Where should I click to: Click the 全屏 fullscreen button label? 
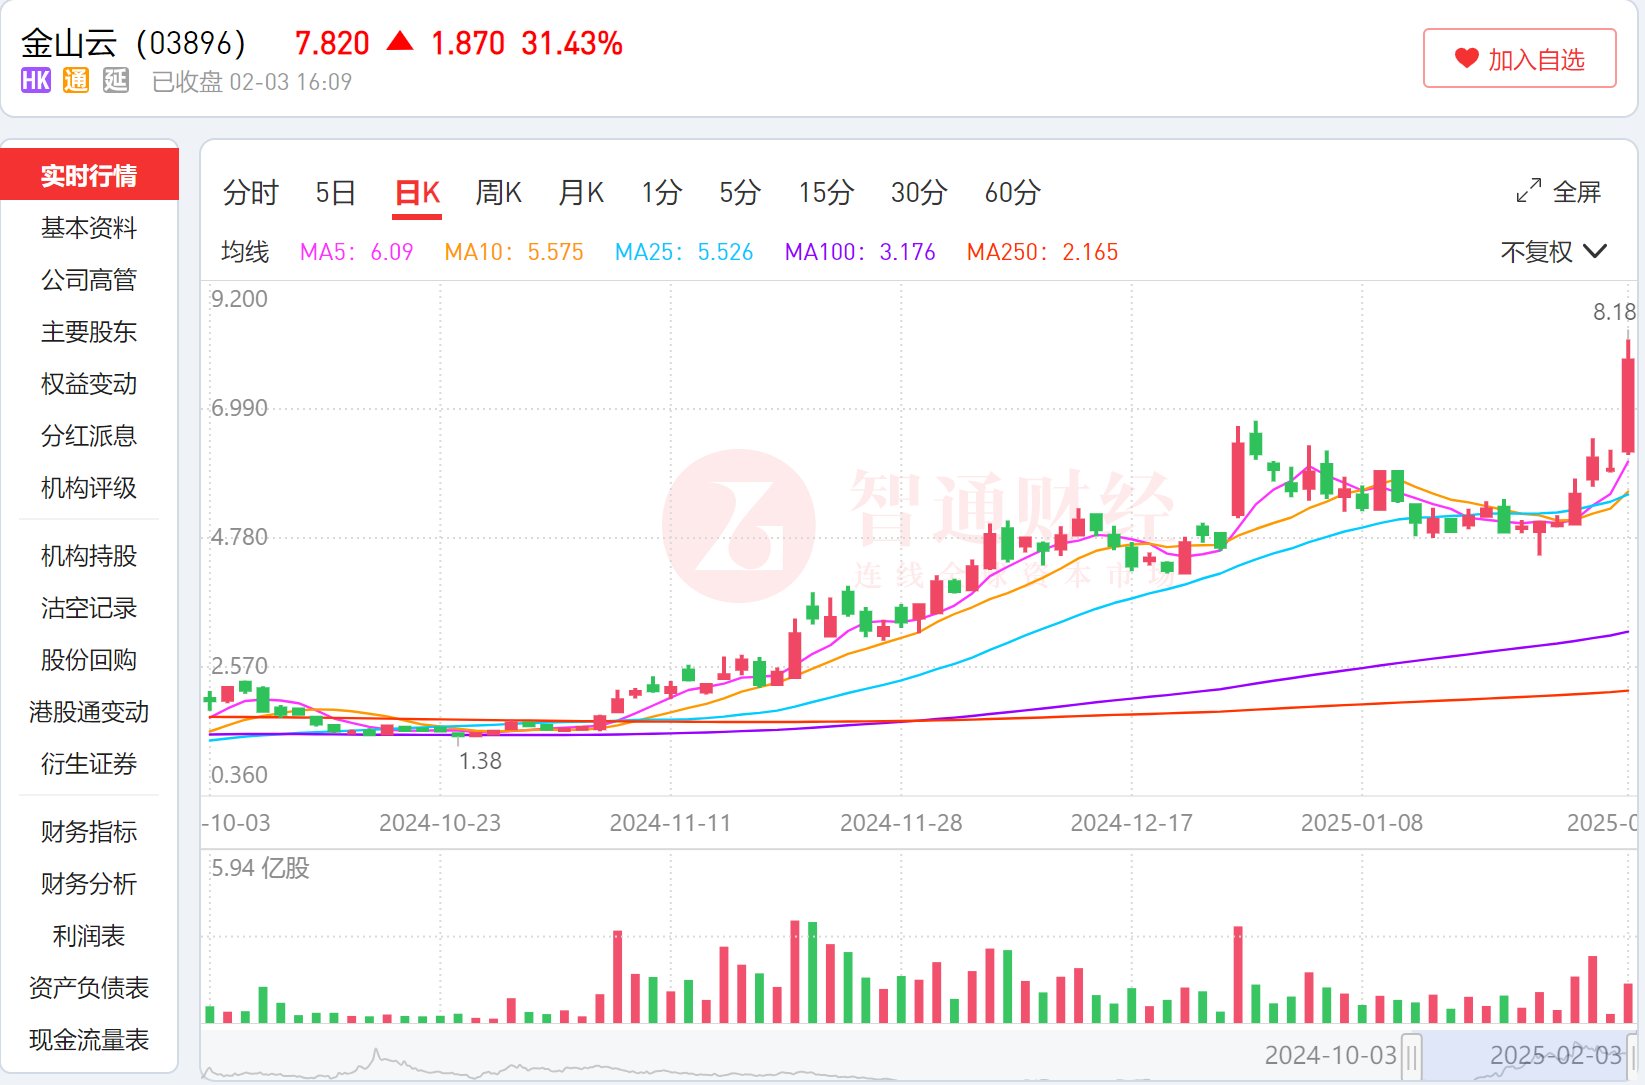(x=1577, y=192)
